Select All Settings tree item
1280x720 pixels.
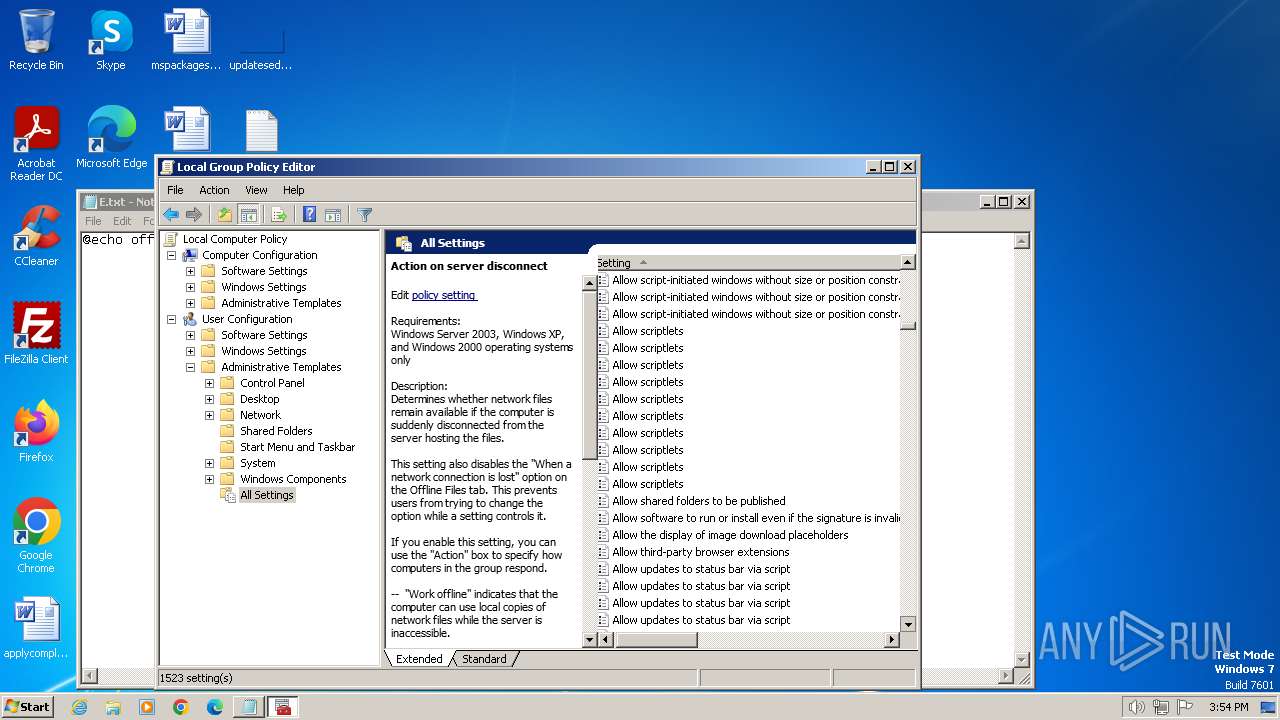click(x=267, y=495)
